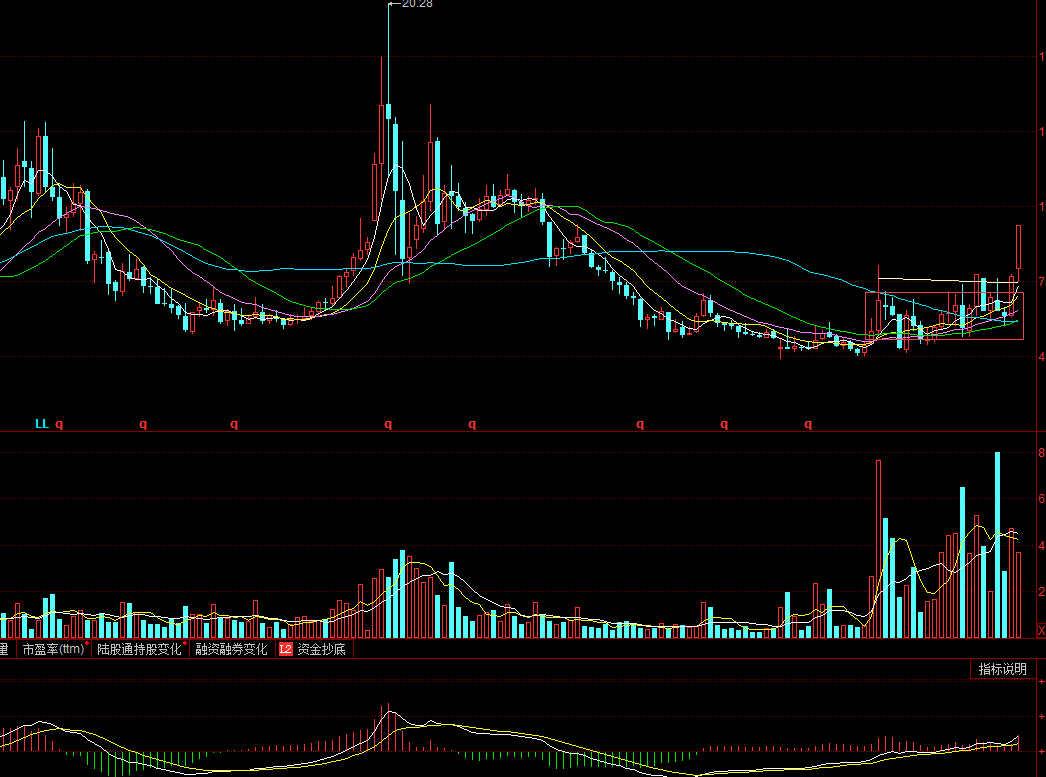Click the 20.28 peak price label
This screenshot has height=777, width=1046.
(x=418, y=4)
